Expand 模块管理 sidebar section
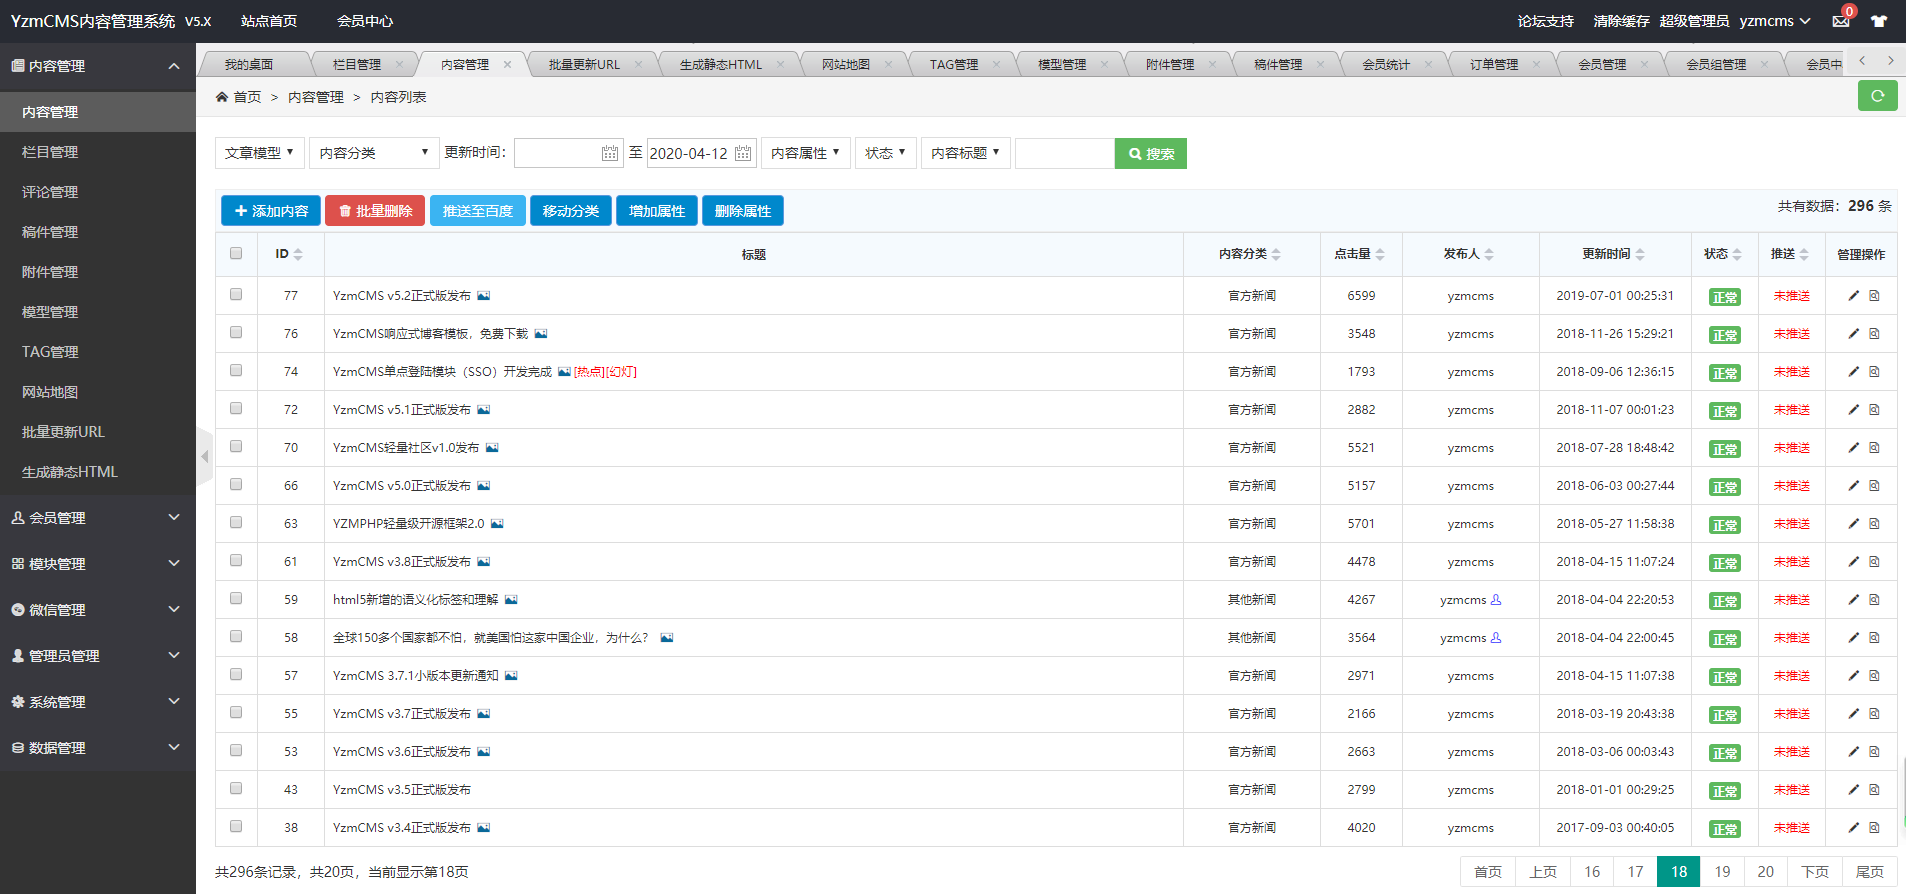The height and width of the screenshot is (894, 1906). point(98,564)
